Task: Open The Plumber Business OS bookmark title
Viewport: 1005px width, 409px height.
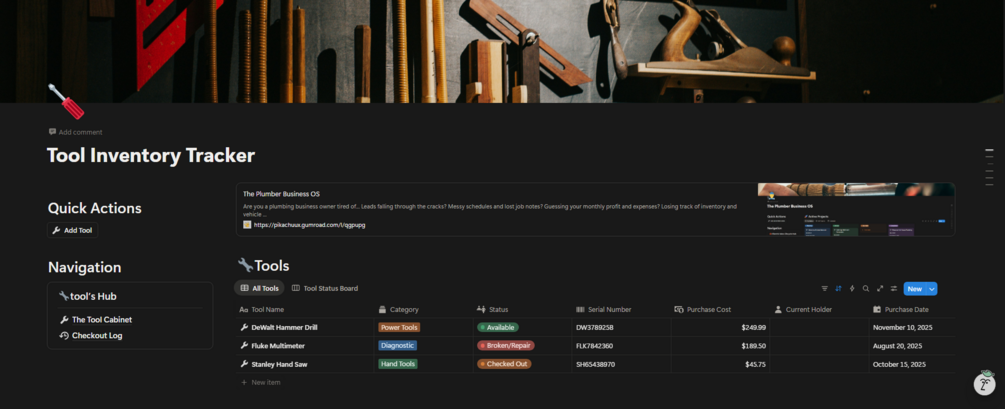Action: tap(281, 194)
